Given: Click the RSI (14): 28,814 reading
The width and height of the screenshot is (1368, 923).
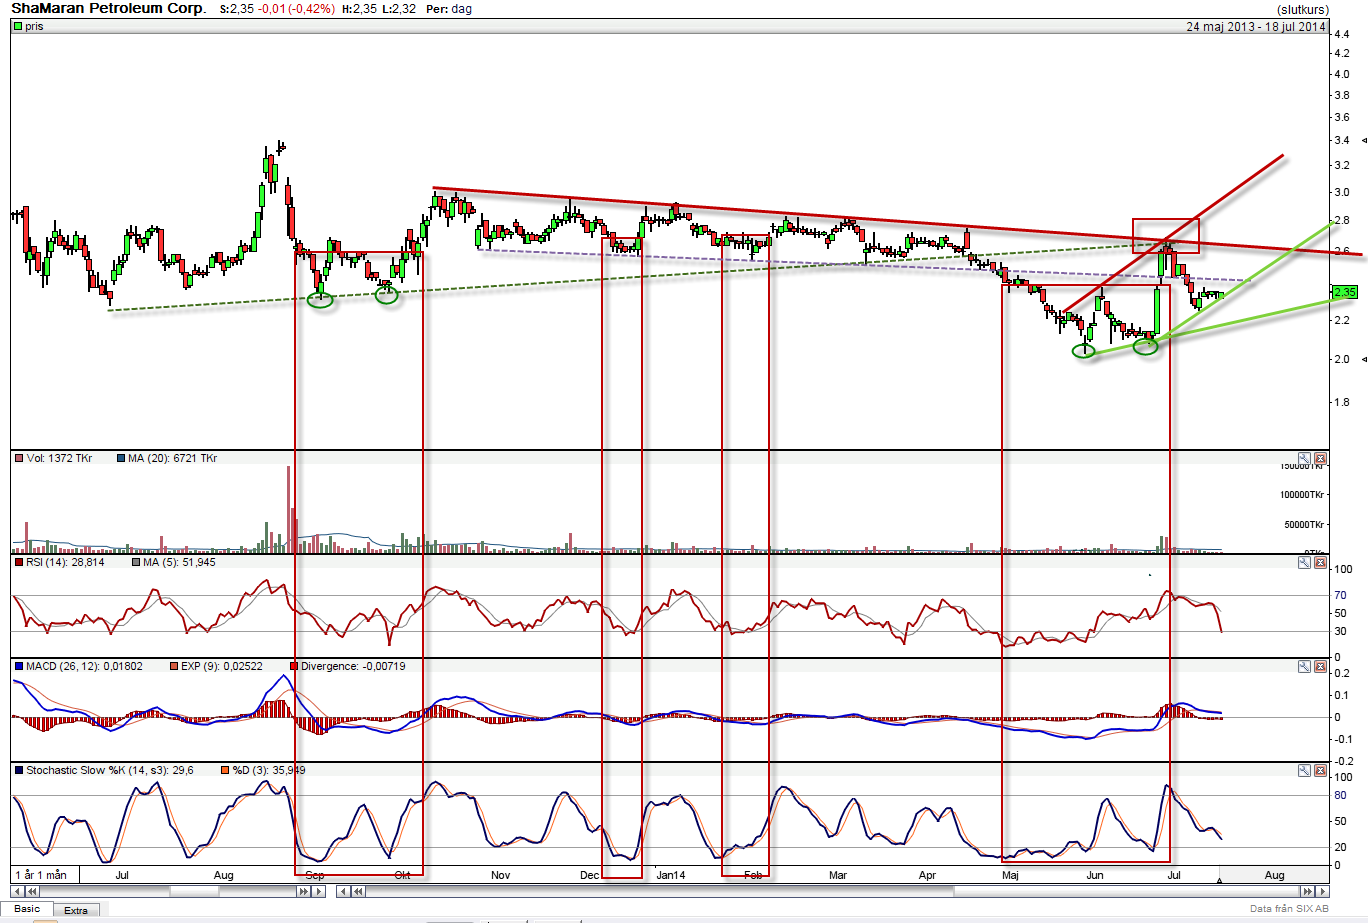Looking at the screenshot, I should (x=65, y=563).
